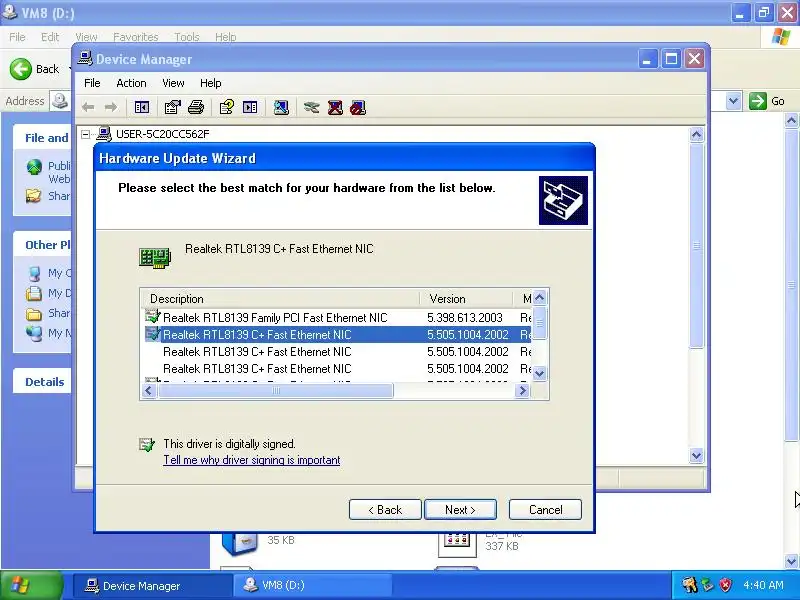Click the Start button
Screen dimensions: 800x600
32,585
